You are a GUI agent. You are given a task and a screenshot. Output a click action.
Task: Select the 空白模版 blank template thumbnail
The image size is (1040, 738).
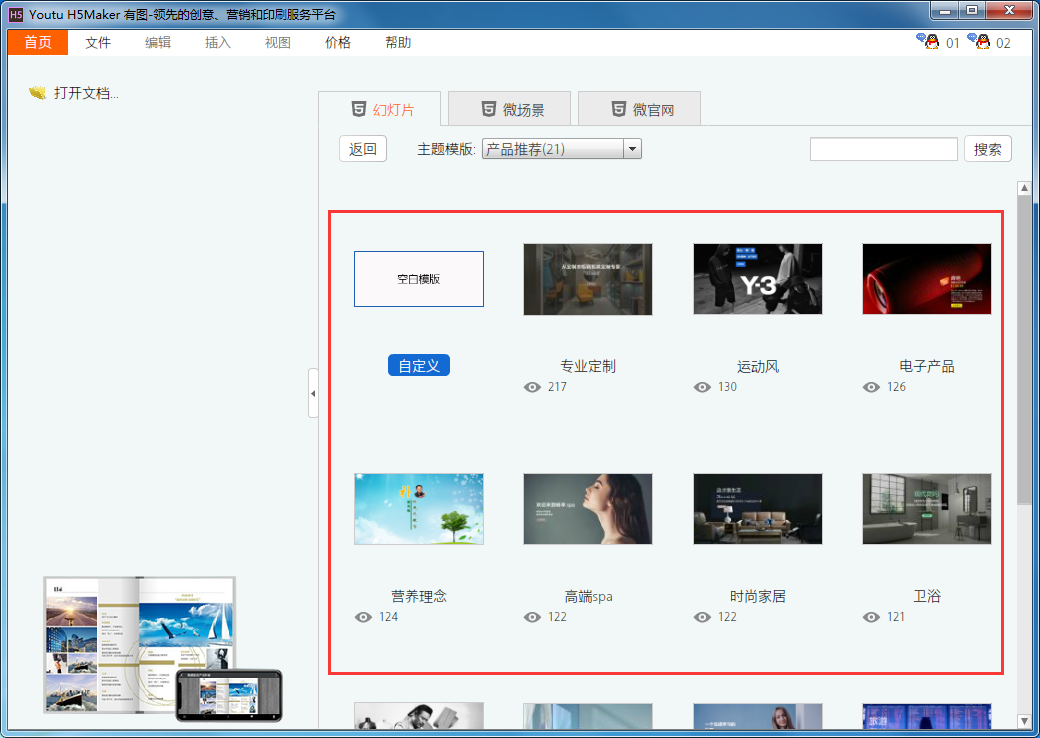pos(419,279)
